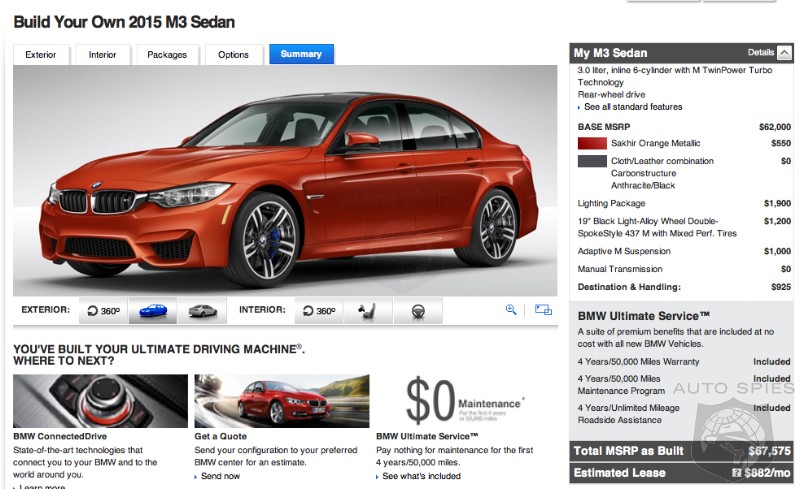Go to the Options tab
Screen dimensions: 800x489
[x=233, y=54]
